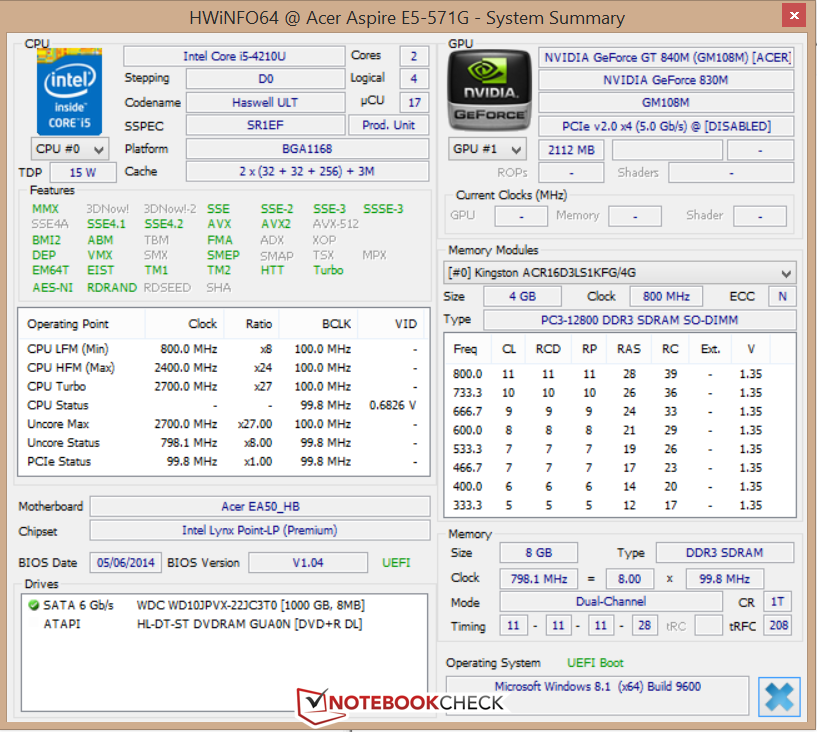Click the BGA1168 platform field
817x732 pixels.
click(307, 149)
